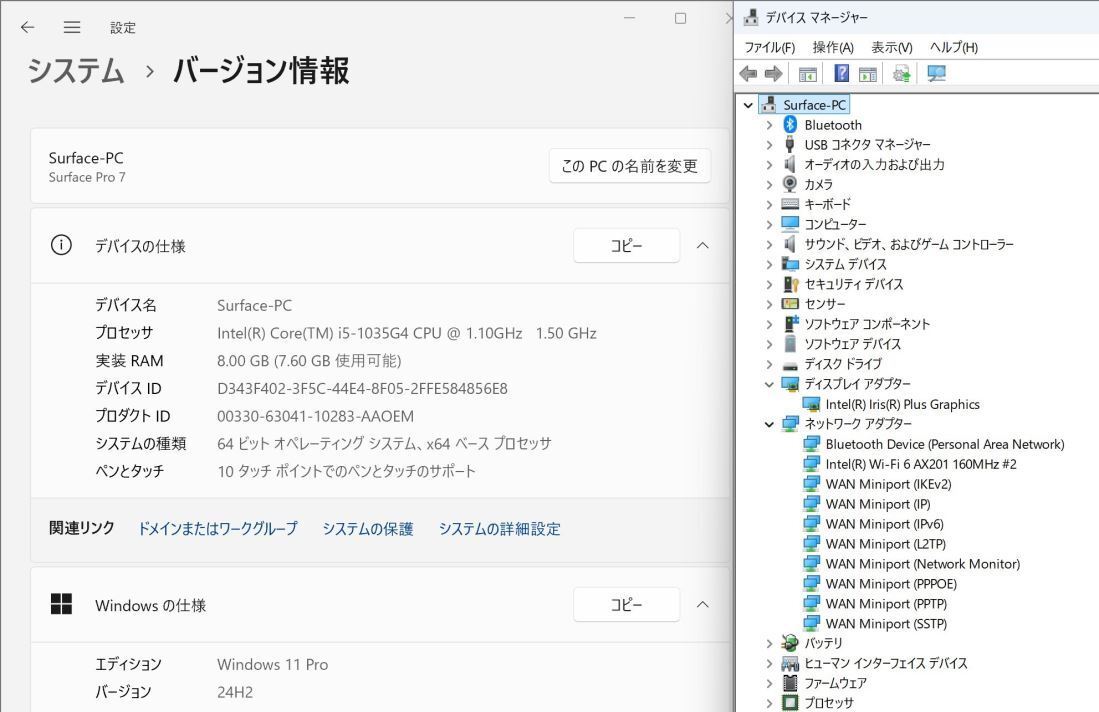
Task: Select WAN Miniport (PPPOE)
Action: (x=891, y=584)
